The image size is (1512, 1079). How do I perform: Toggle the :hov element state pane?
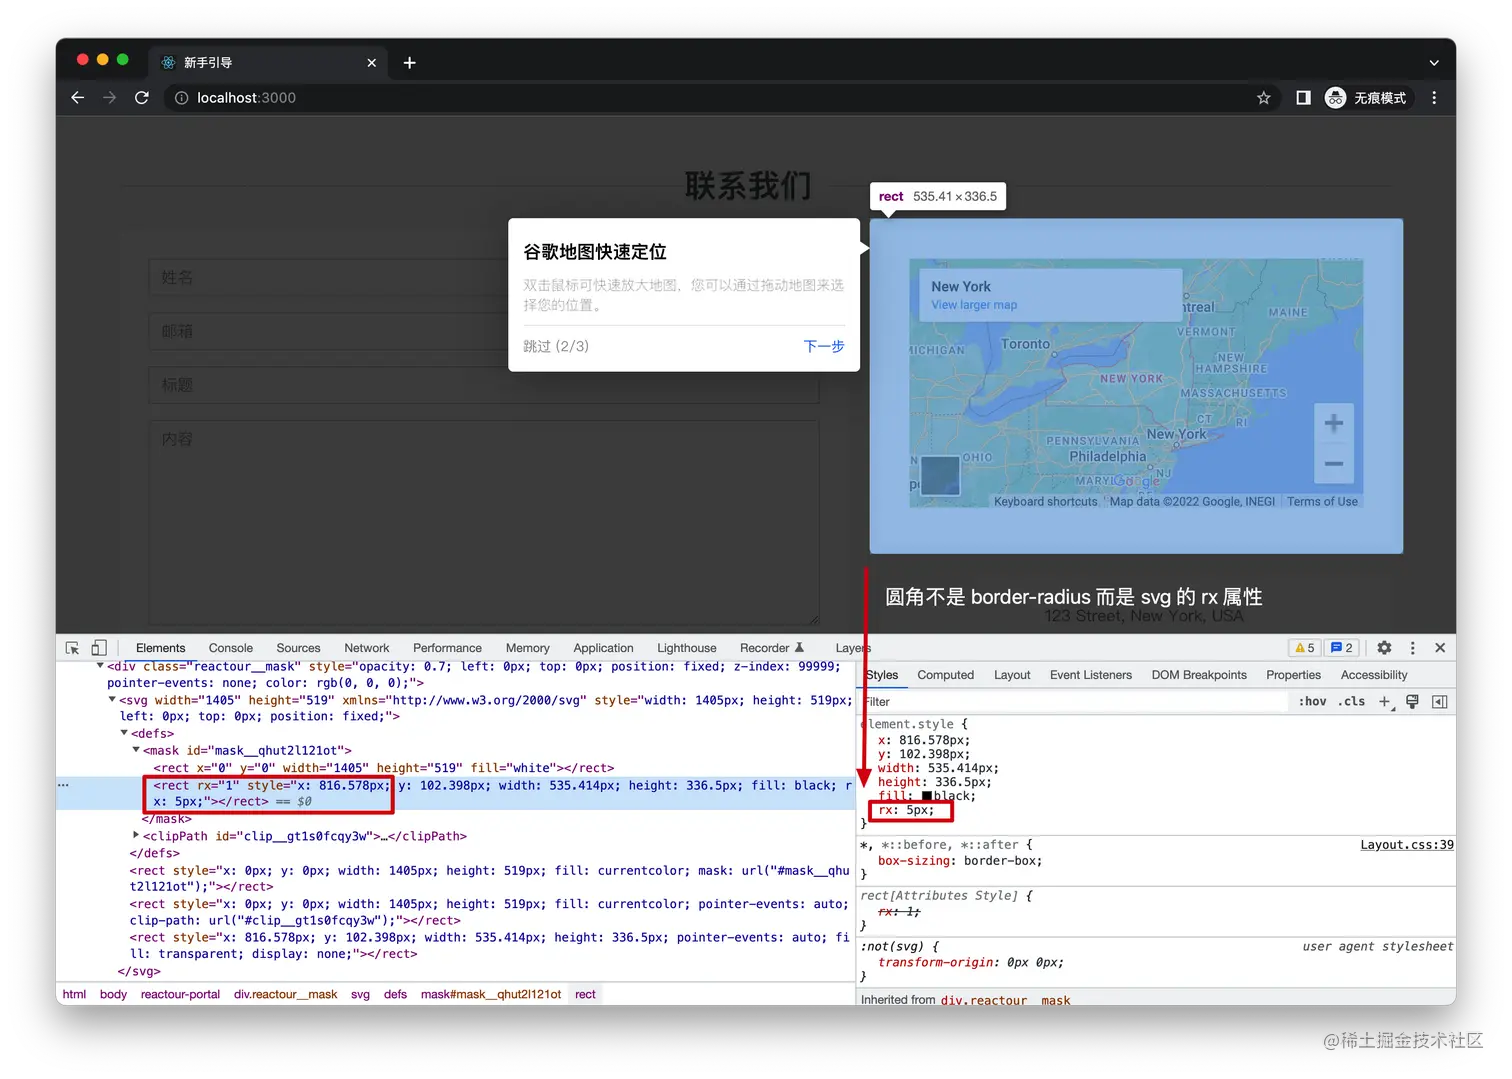1312,702
